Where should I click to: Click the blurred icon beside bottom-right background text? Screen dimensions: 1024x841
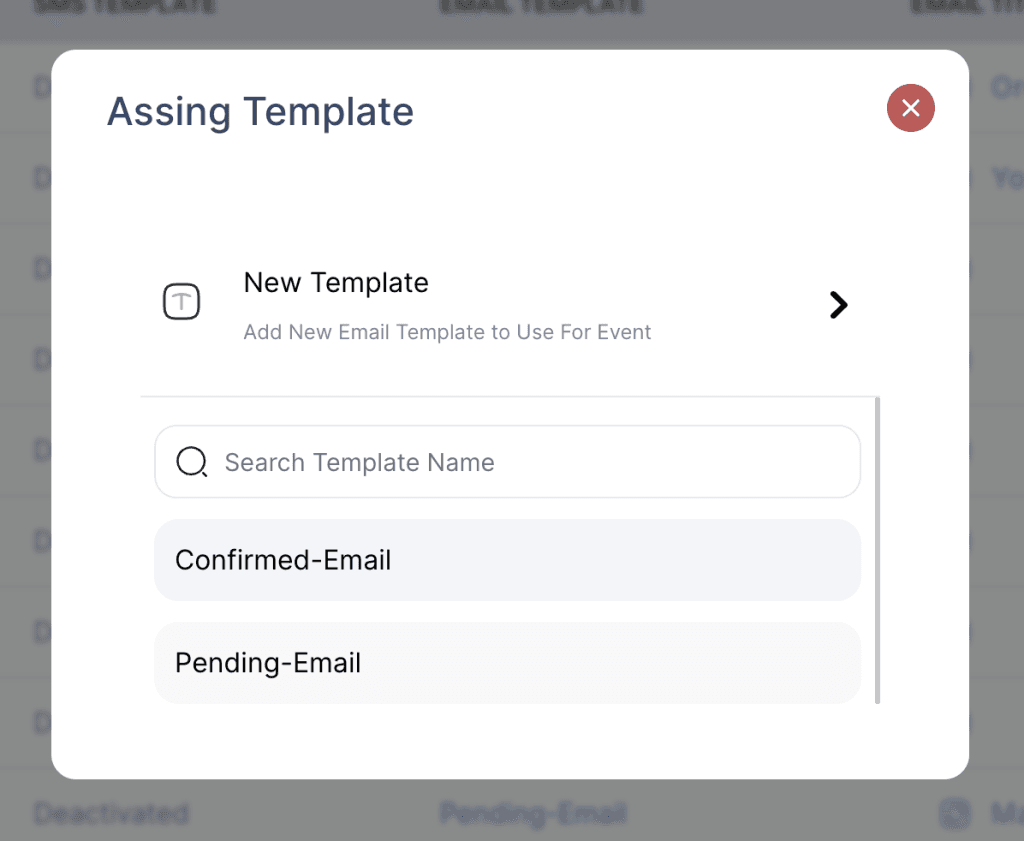click(955, 813)
